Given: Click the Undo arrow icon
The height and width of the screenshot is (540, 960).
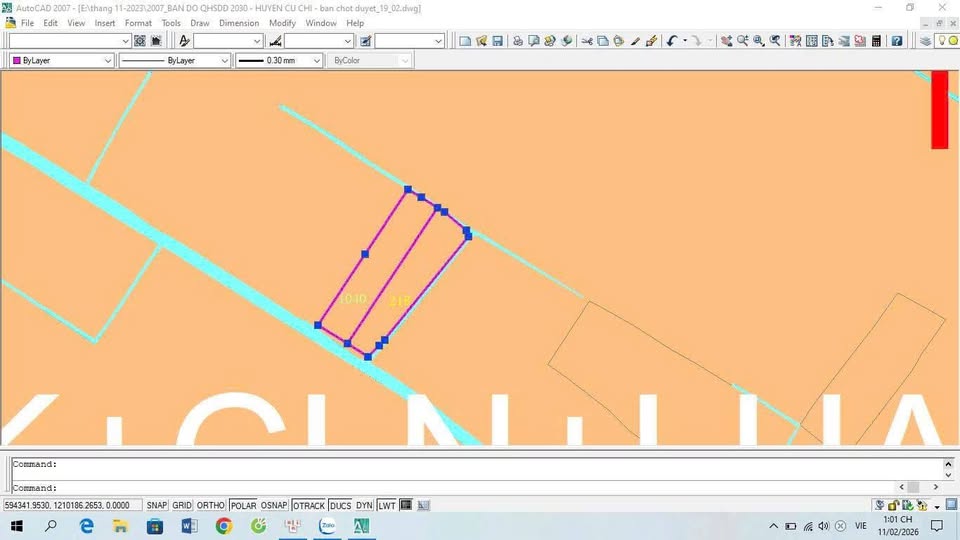Looking at the screenshot, I should [x=672, y=41].
